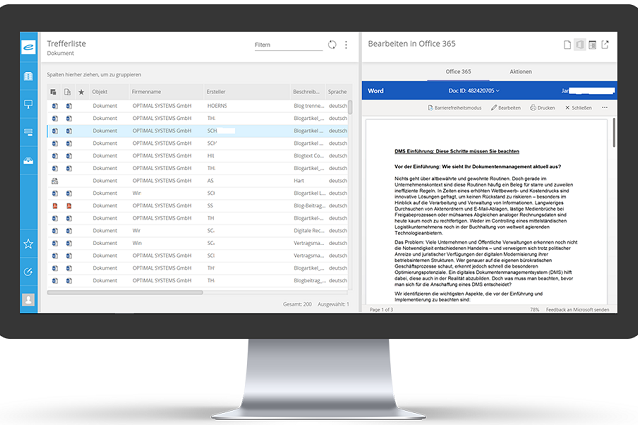Click the hit list horizontal scrollbar
This screenshot has height=425, width=638.
point(125,292)
